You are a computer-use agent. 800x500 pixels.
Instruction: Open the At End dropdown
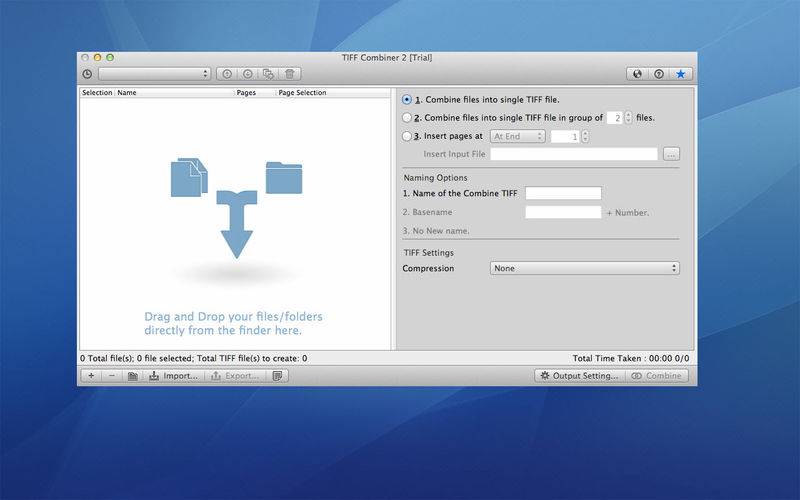click(518, 136)
